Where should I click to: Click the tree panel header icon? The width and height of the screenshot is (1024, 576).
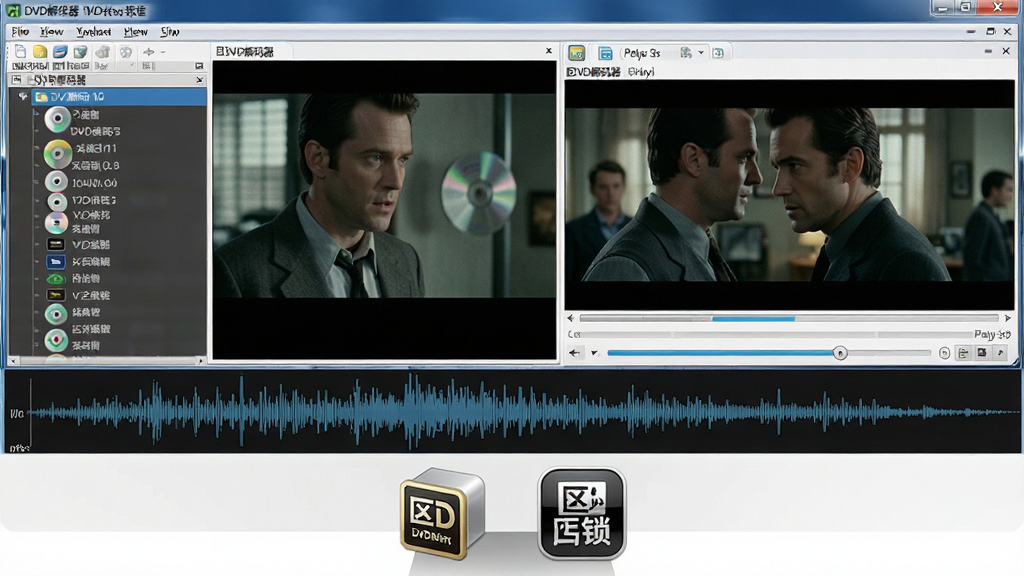(x=16, y=80)
